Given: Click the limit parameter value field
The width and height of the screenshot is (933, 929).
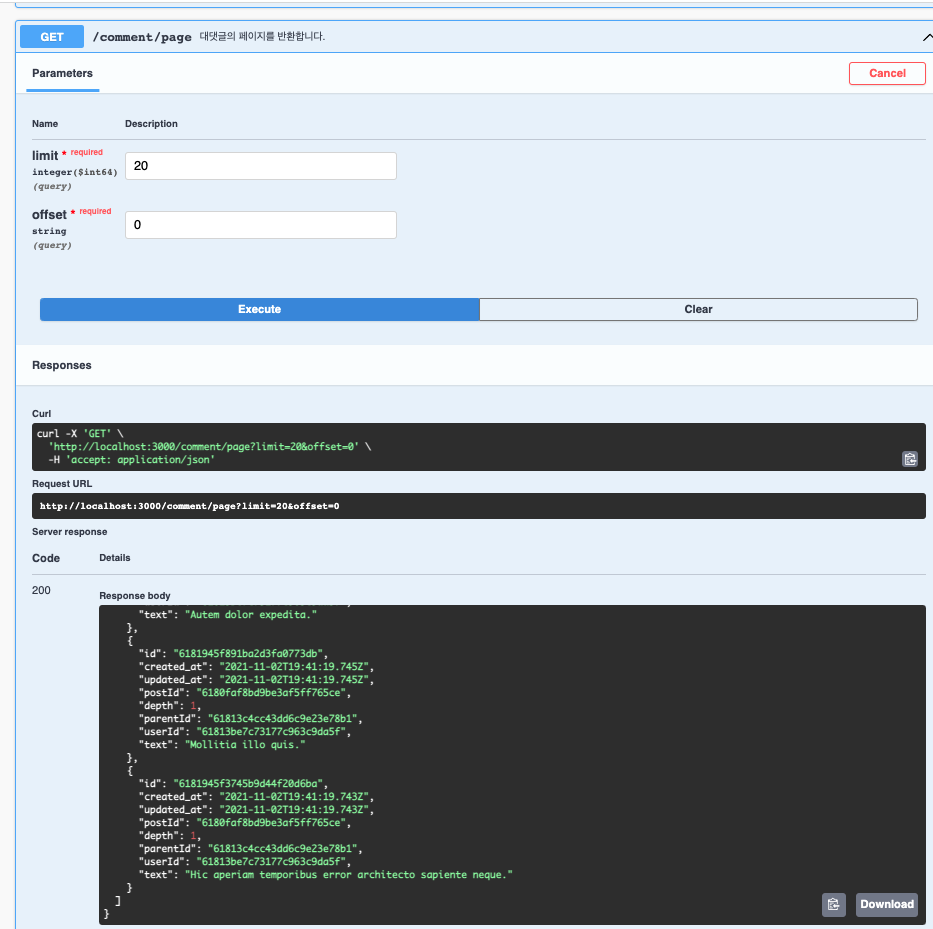Looking at the screenshot, I should [260, 165].
